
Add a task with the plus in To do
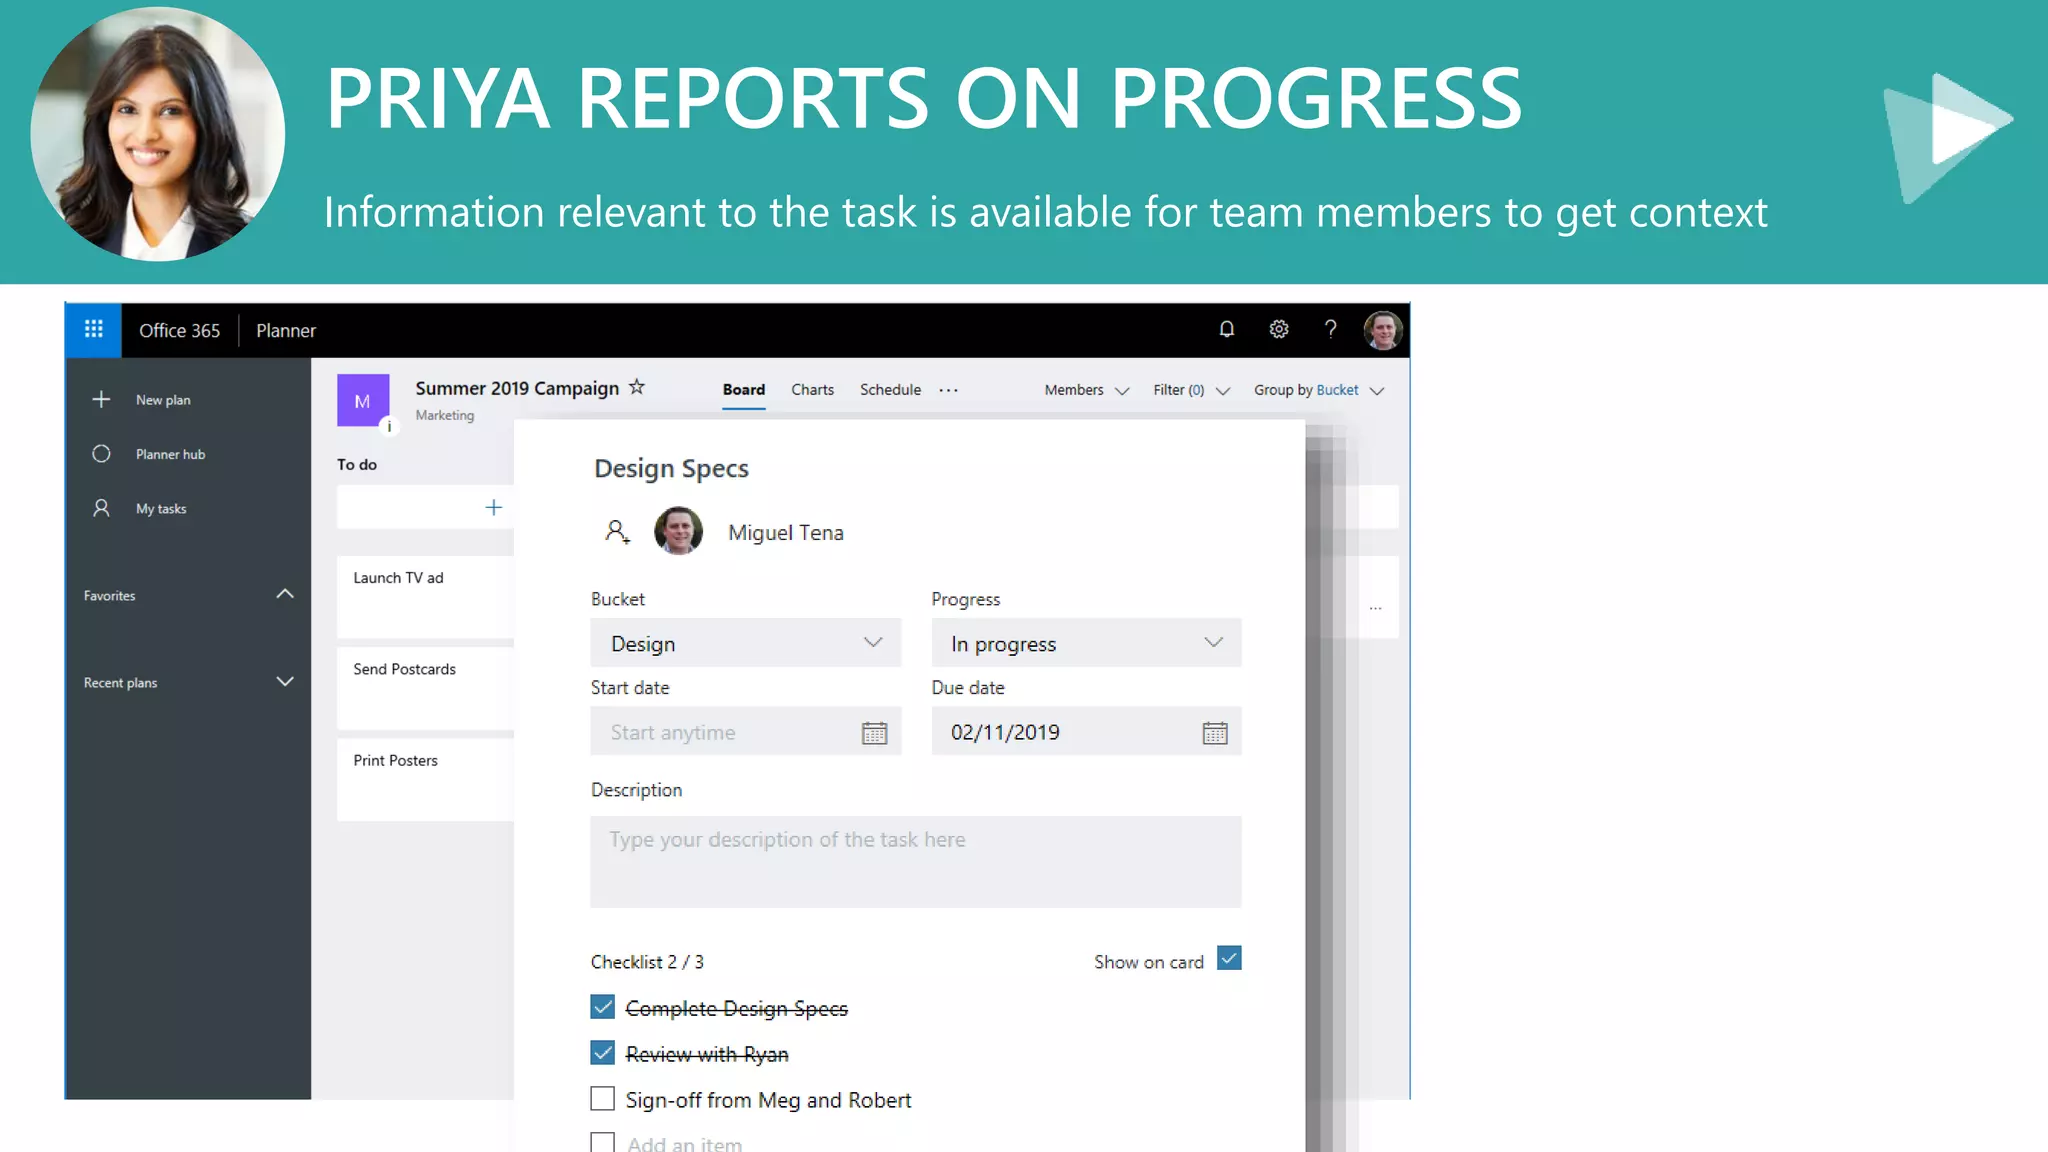tap(493, 507)
